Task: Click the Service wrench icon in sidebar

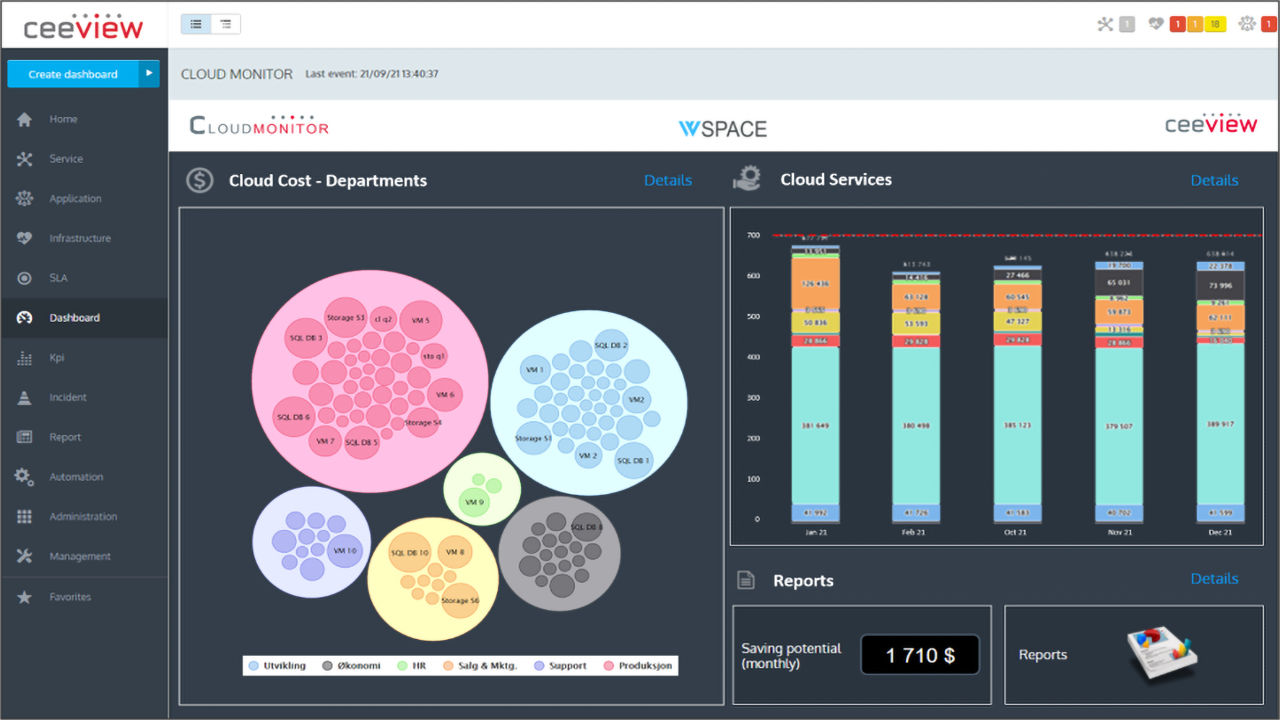Action: click(25, 159)
